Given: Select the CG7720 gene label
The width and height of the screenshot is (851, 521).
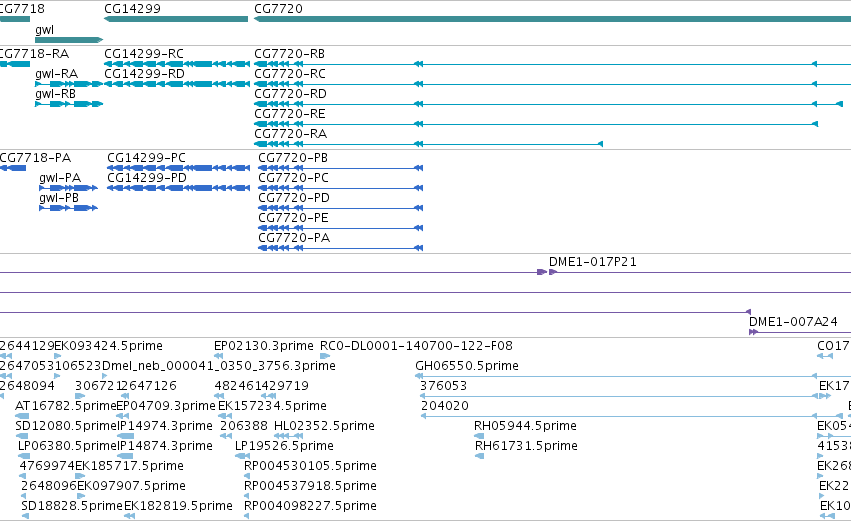Looking at the screenshot, I should [278, 9].
